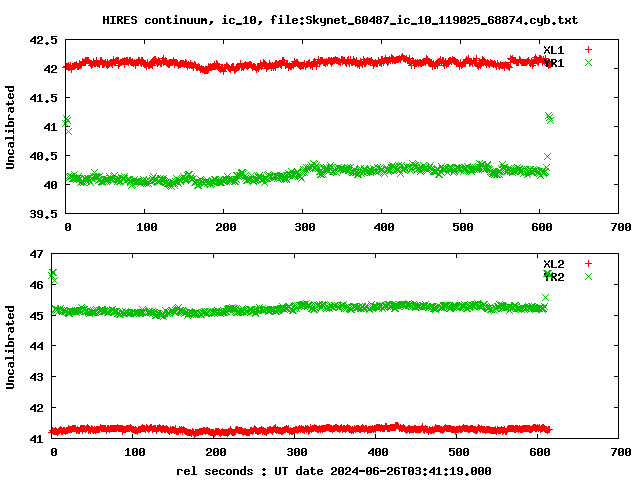
Task: Click the top plot's Uncalibrated axis label
Action: [10, 127]
